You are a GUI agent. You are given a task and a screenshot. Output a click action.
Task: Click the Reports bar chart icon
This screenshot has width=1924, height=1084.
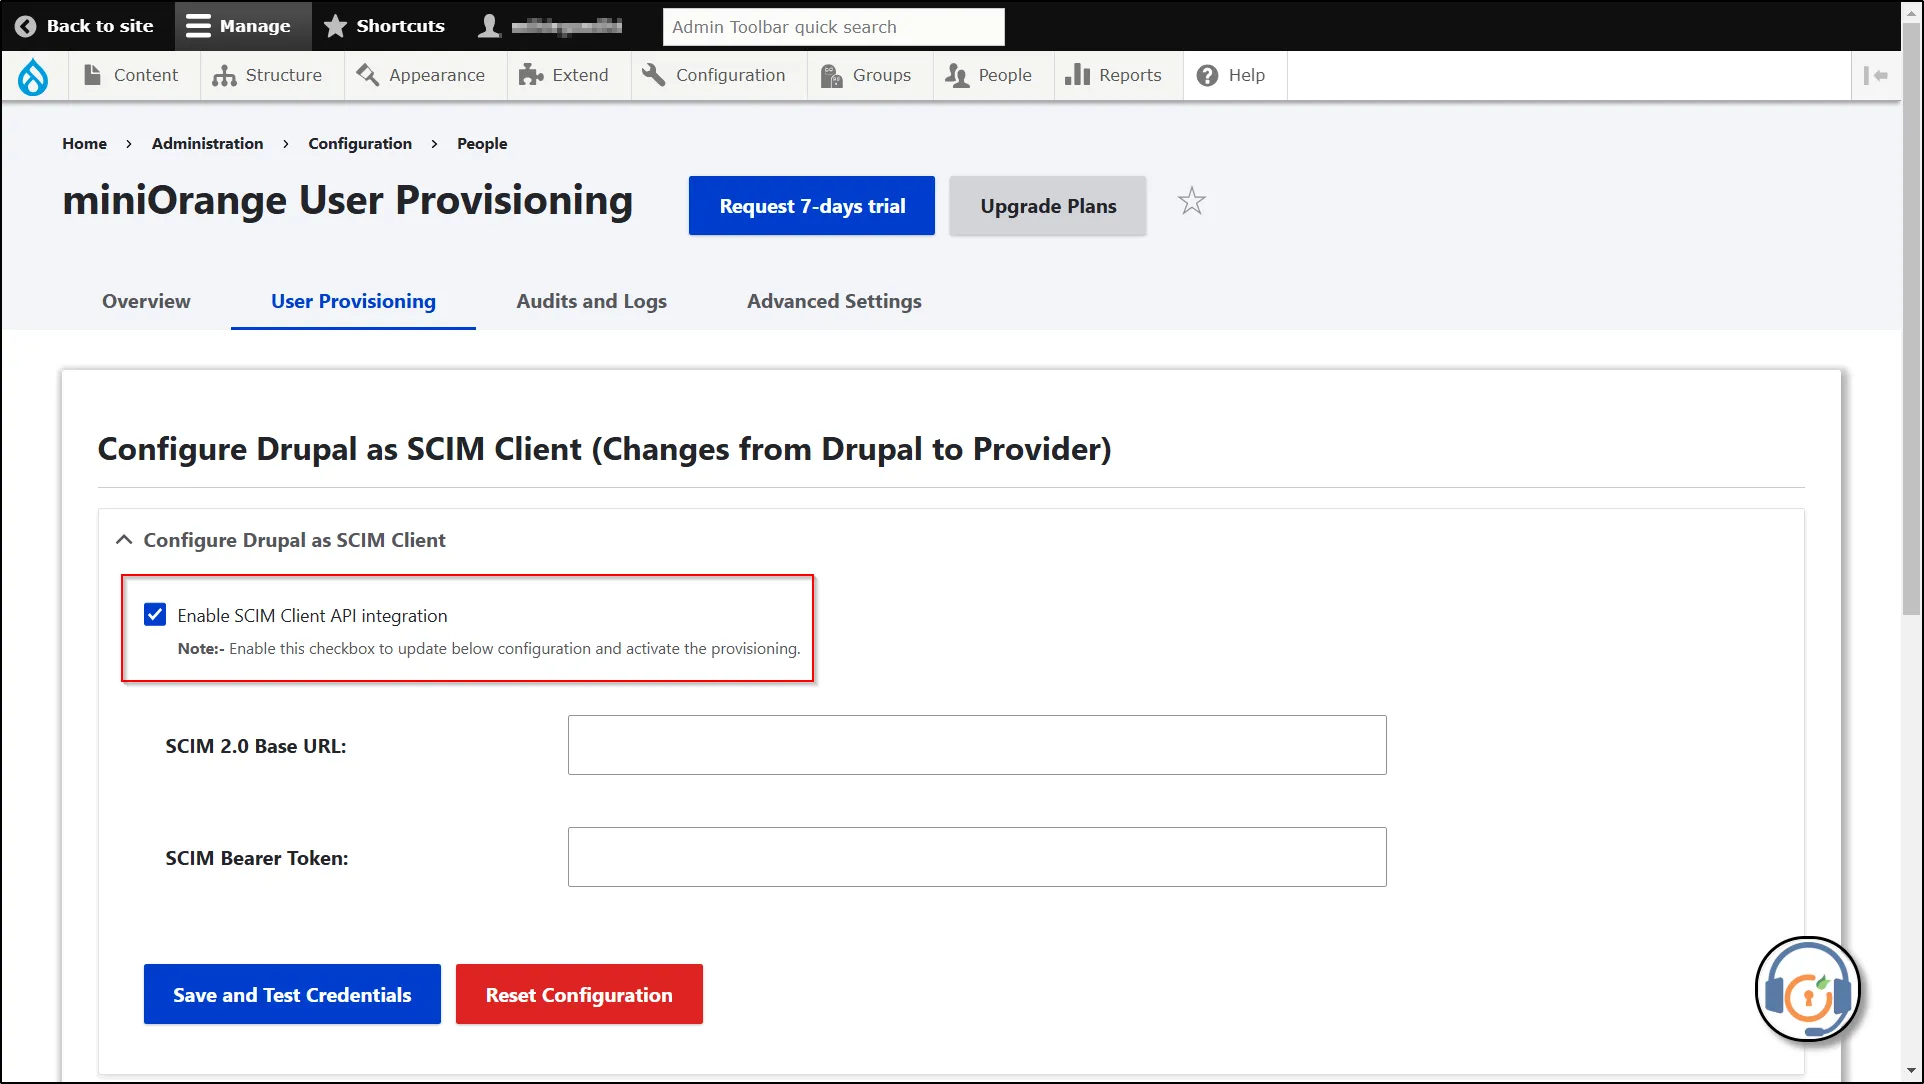(1077, 75)
